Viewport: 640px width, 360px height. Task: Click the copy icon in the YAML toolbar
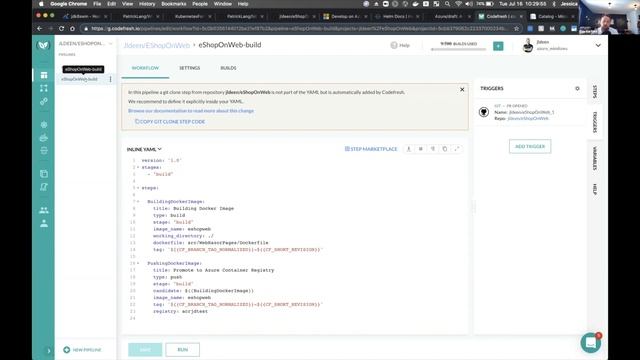coord(445,149)
